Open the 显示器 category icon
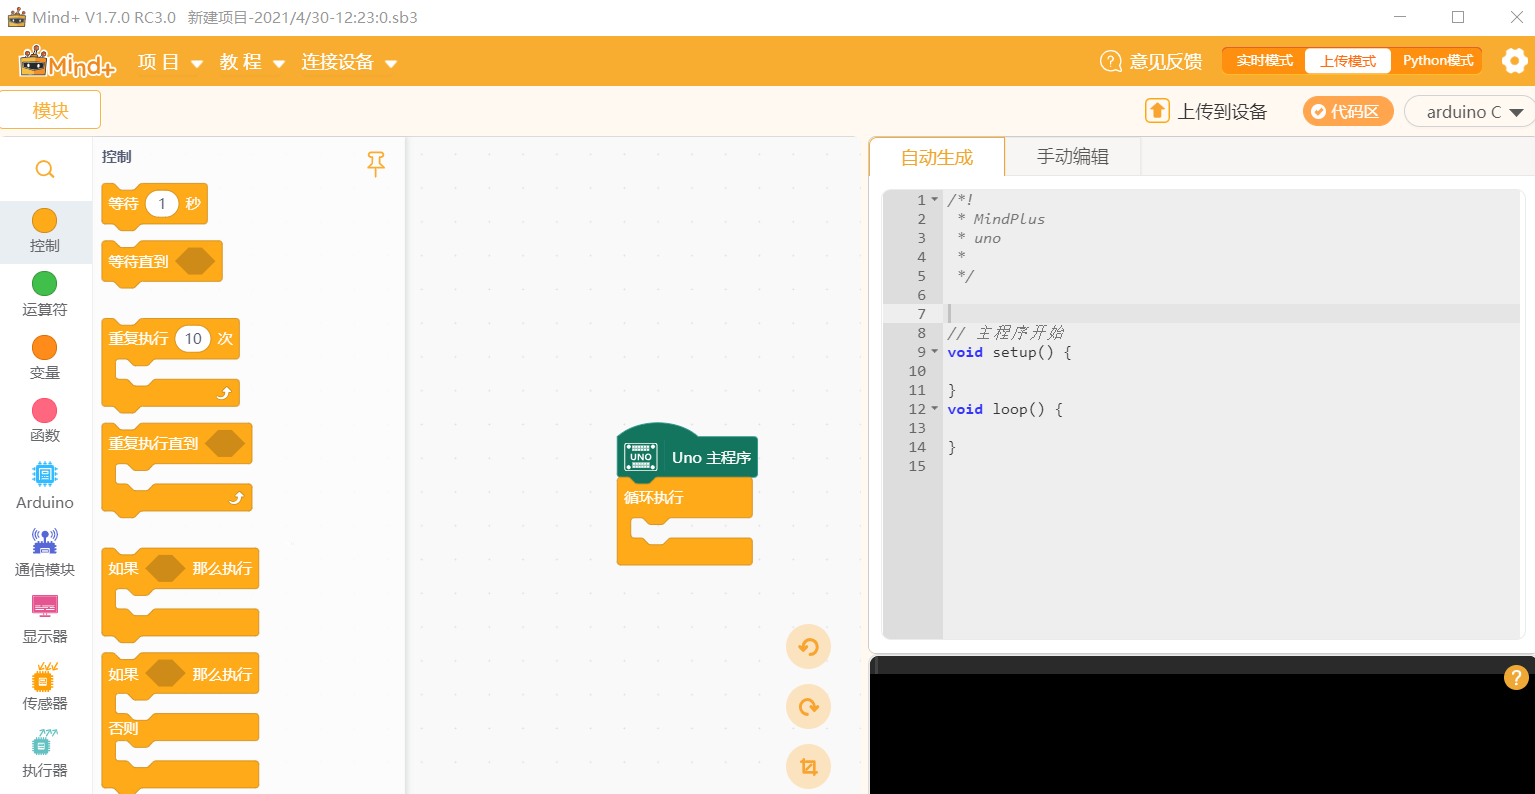1535x794 pixels. coord(45,607)
